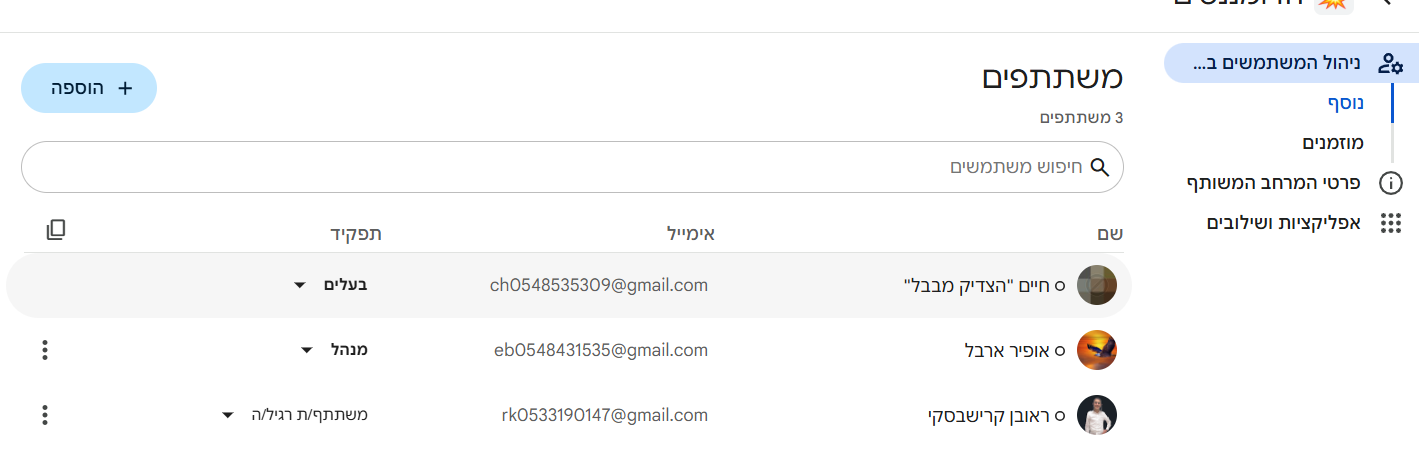Screen dimensions: 1419x474
Task: Click אופיר ארבל's avatar thumbnail
Action: [1096, 350]
